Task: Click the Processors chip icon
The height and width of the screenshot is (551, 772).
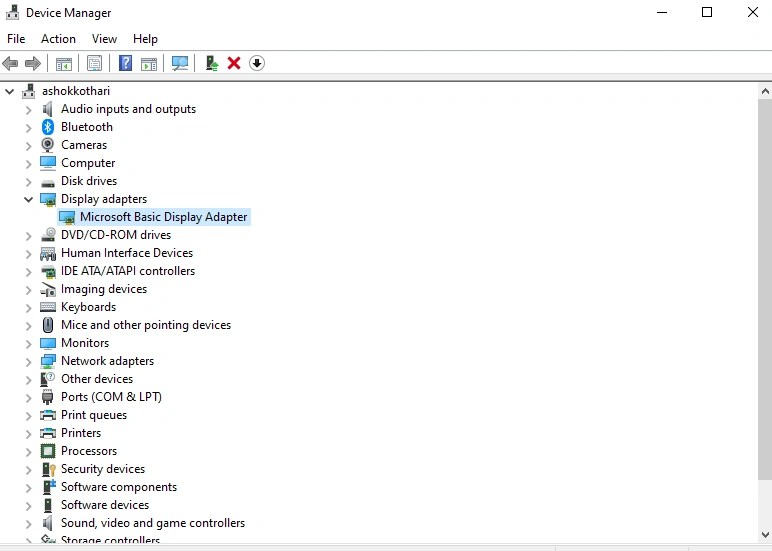Action: click(x=48, y=451)
